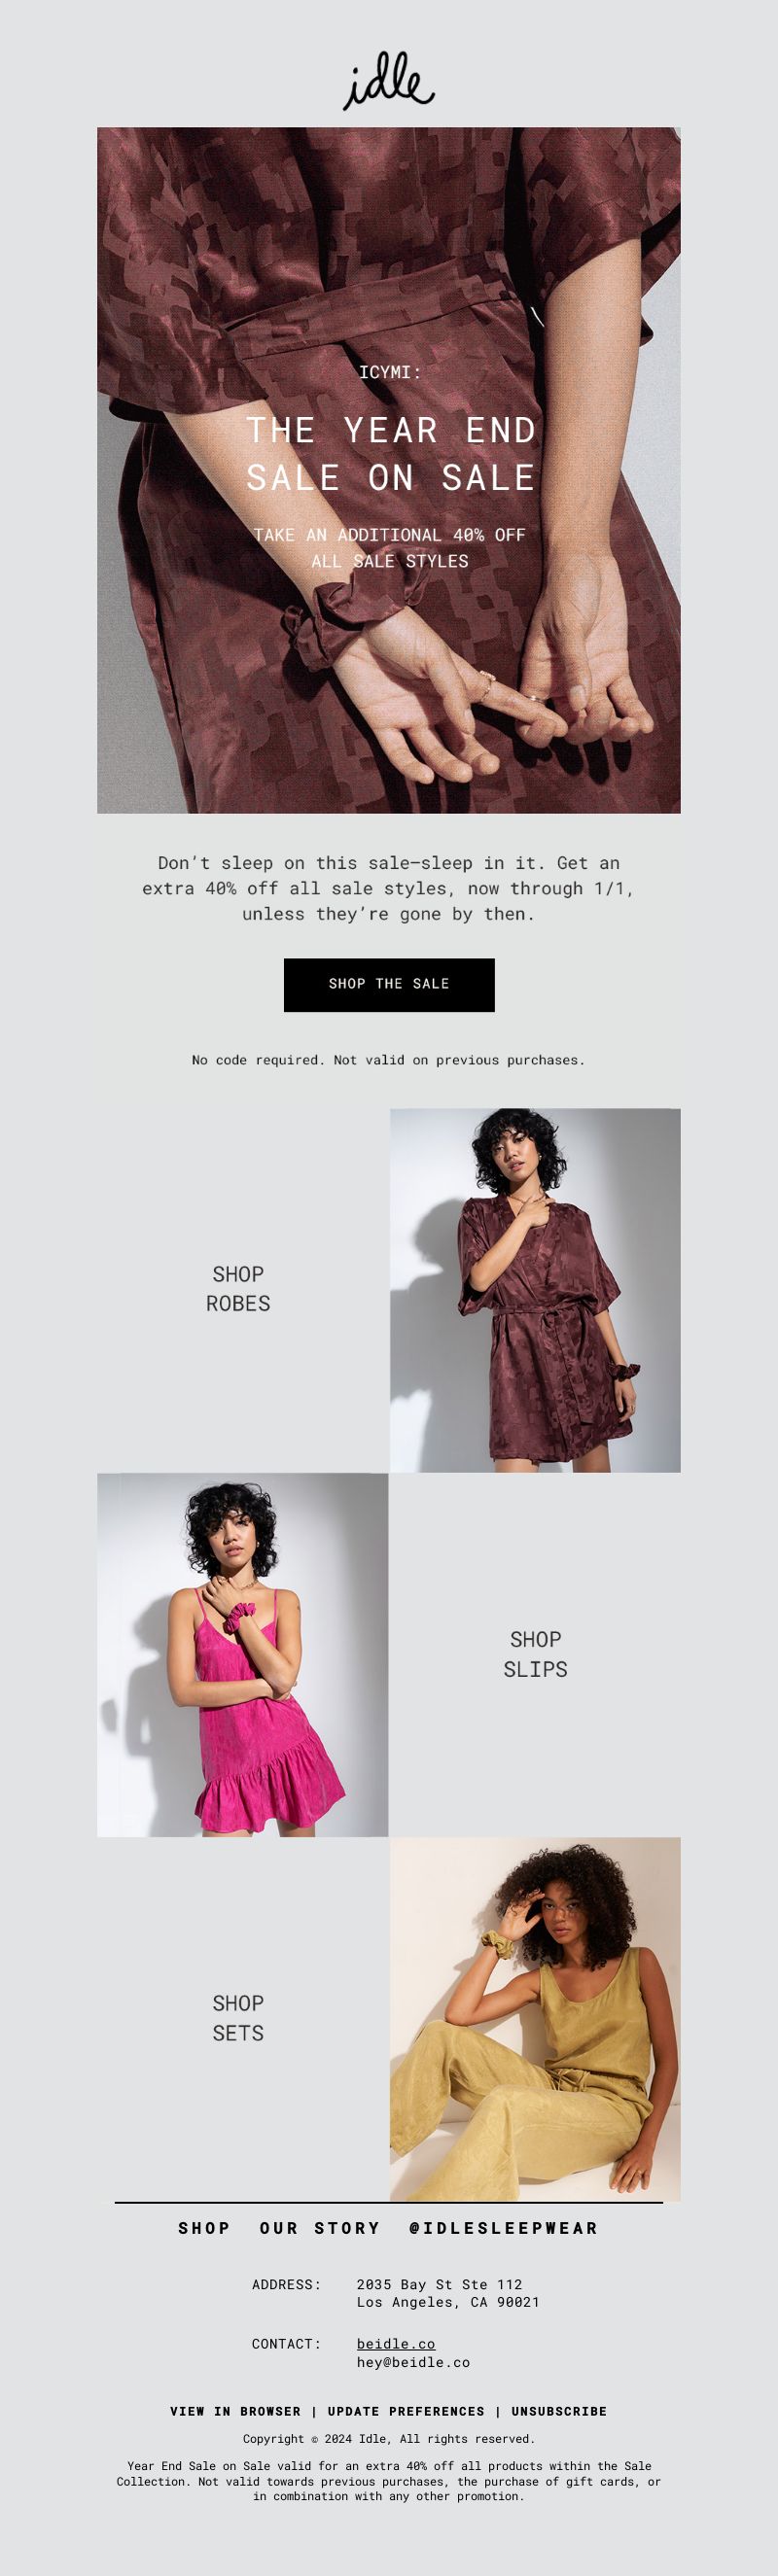Open OUR STORY footer link
The height and width of the screenshot is (2576, 778).
(x=320, y=2228)
